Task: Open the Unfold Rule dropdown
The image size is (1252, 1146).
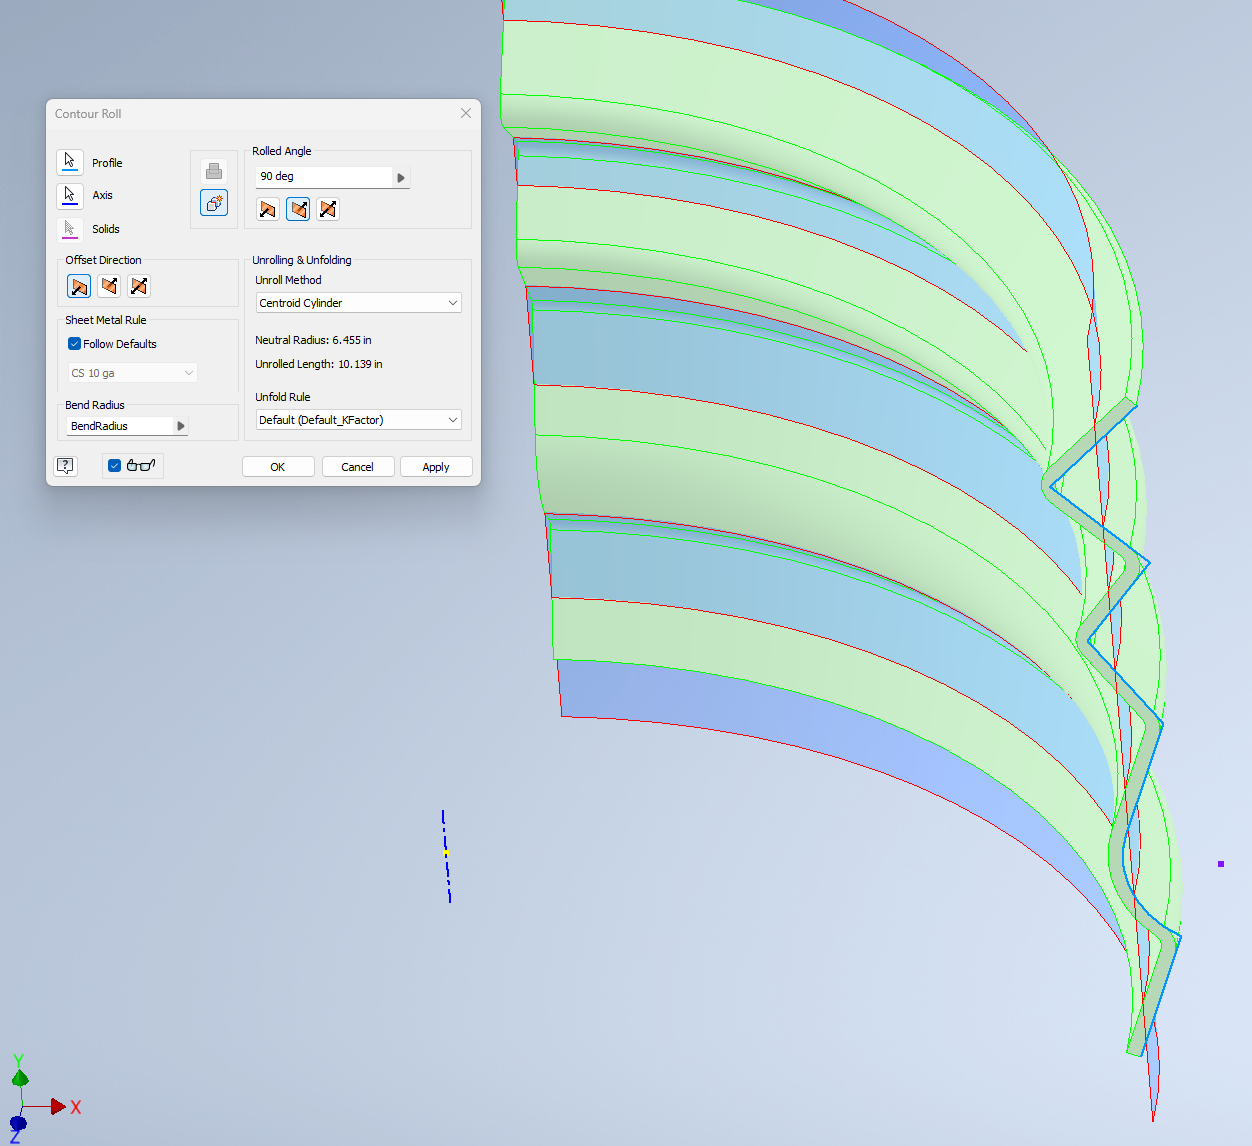Action: (452, 420)
